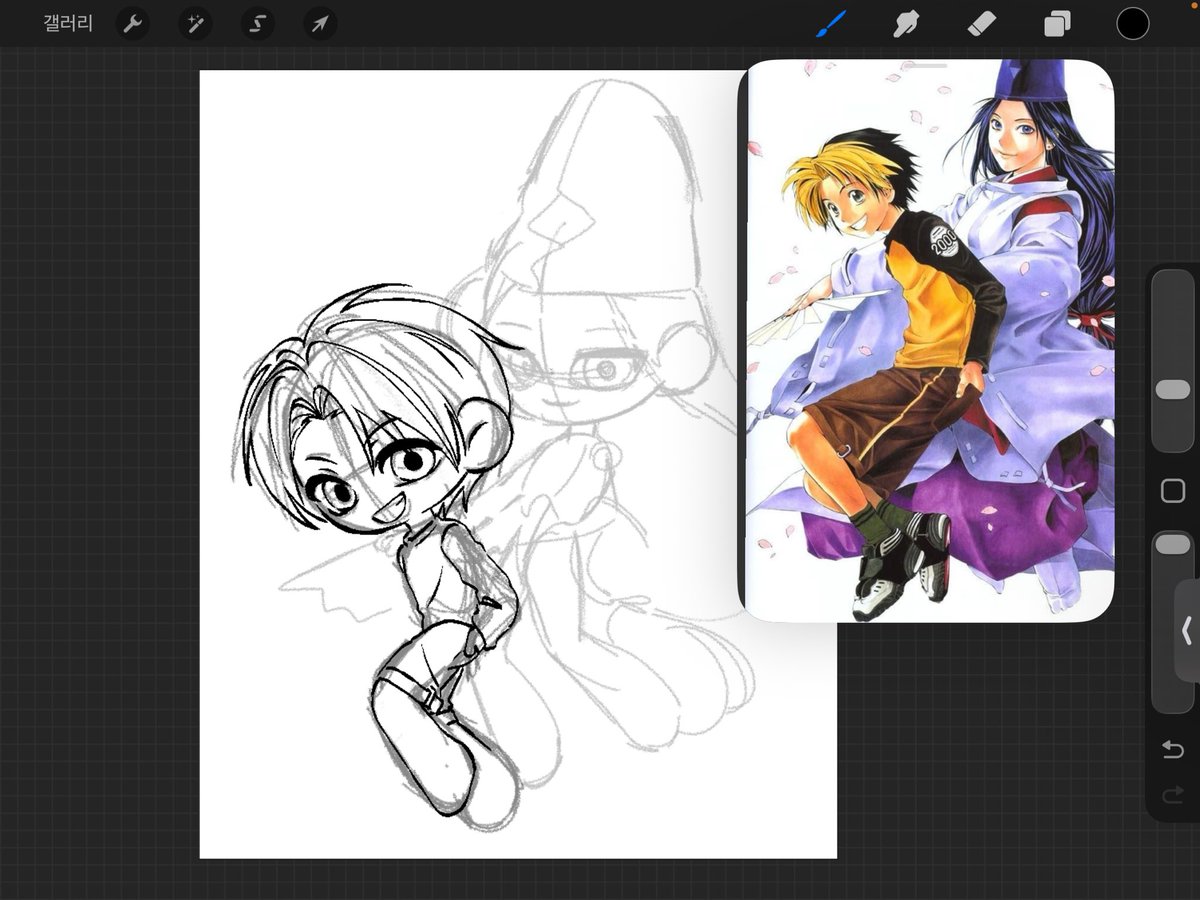1200x900 pixels.
Task: Click the brush opacity slider handle
Action: pos(1173,544)
